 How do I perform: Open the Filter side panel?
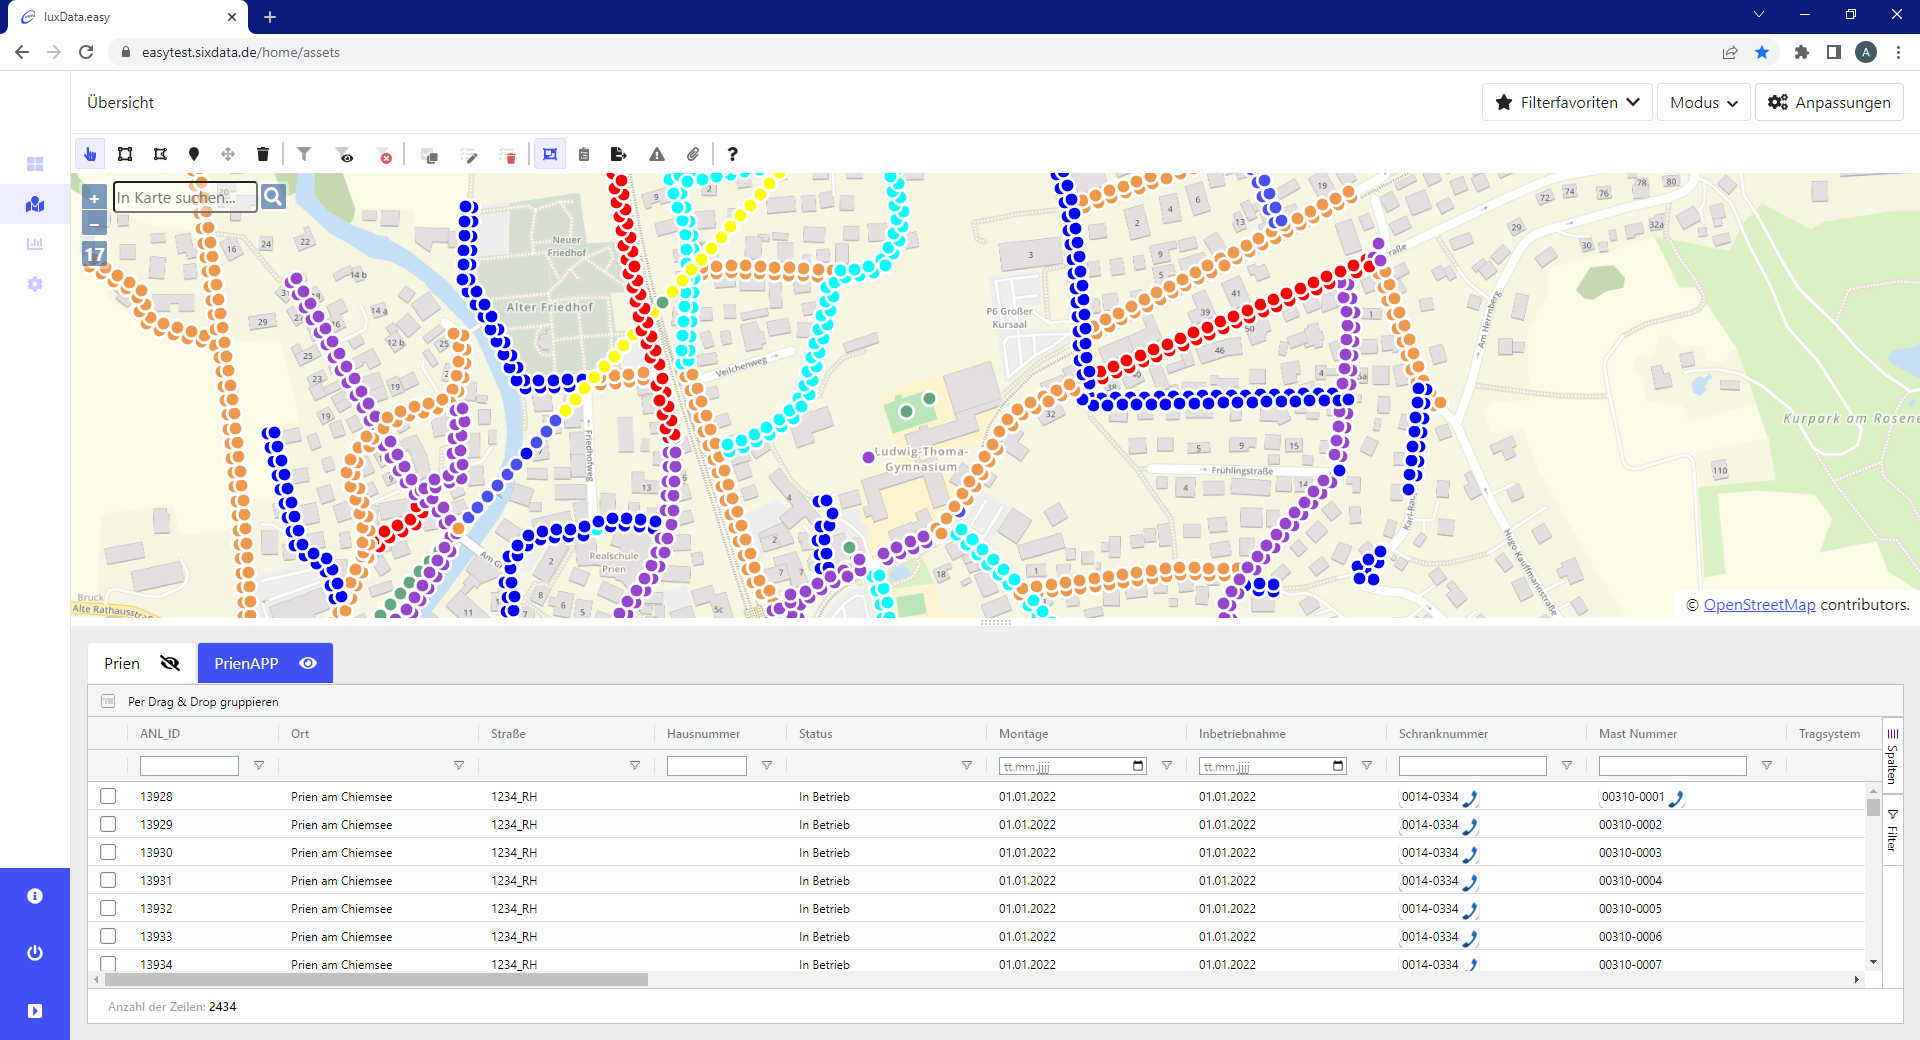[x=1892, y=830]
